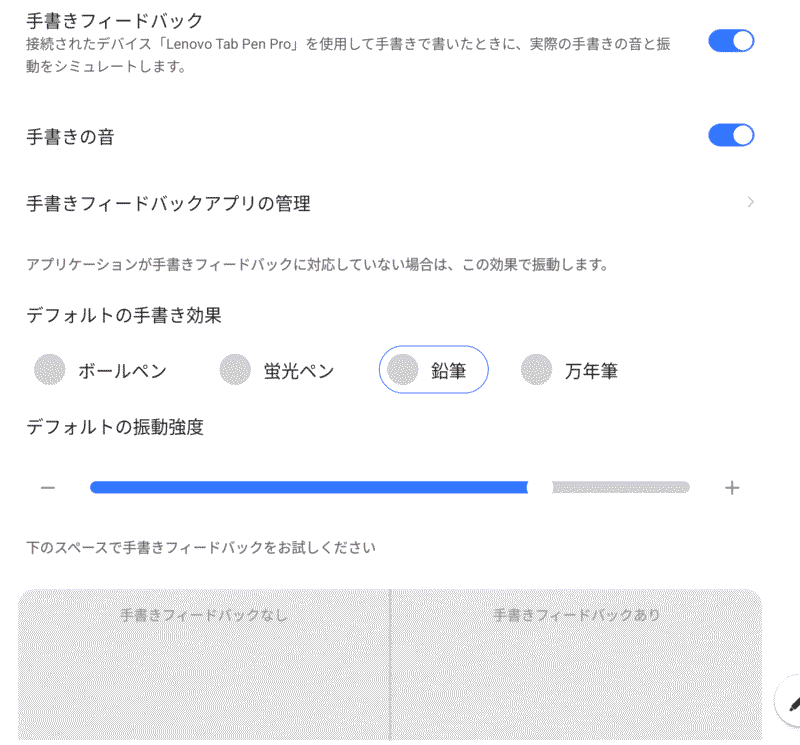Click the 鉛筆 label in the selected pill

coord(449,371)
